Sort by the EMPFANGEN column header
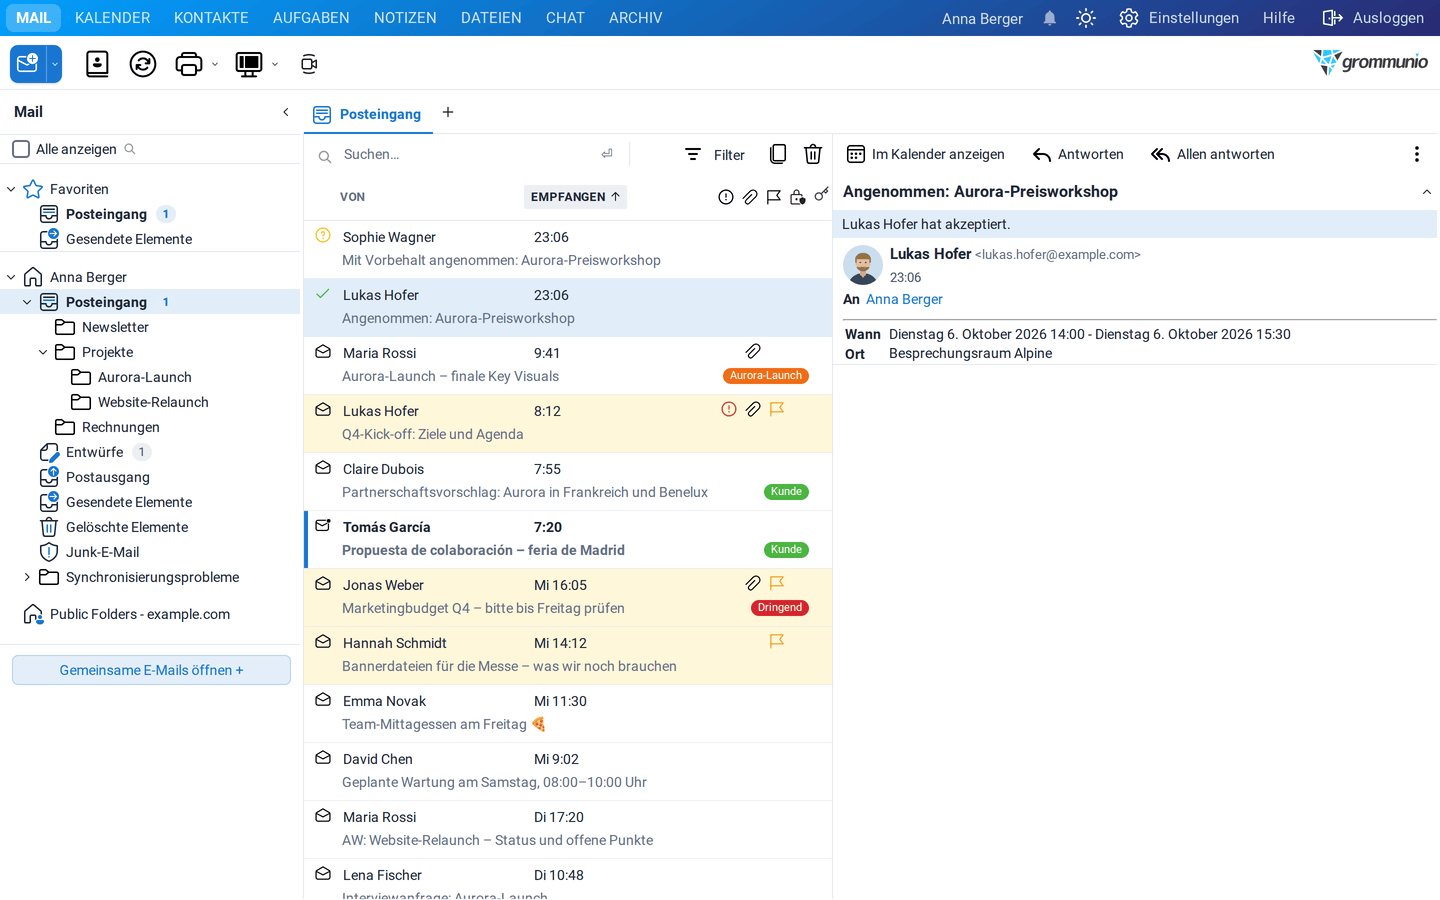This screenshot has width=1440, height=900. point(575,197)
